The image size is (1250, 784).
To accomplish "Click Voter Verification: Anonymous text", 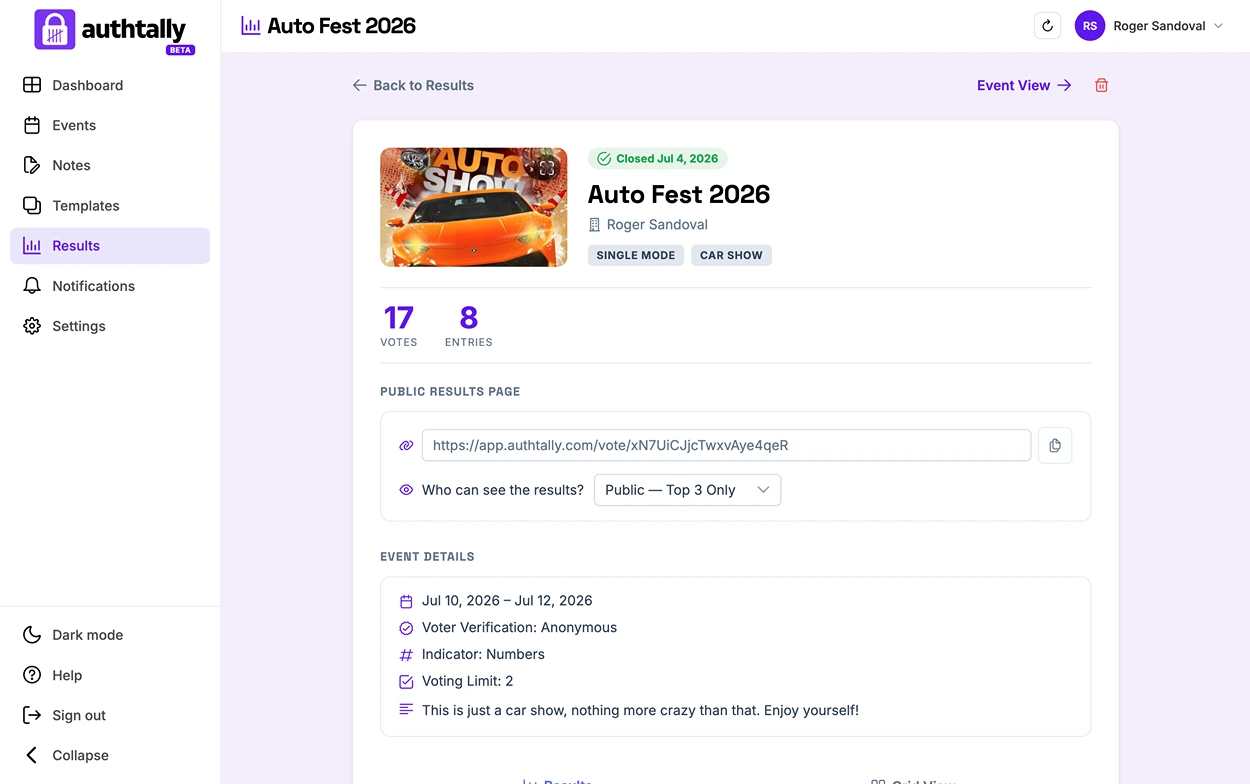I will point(519,628).
